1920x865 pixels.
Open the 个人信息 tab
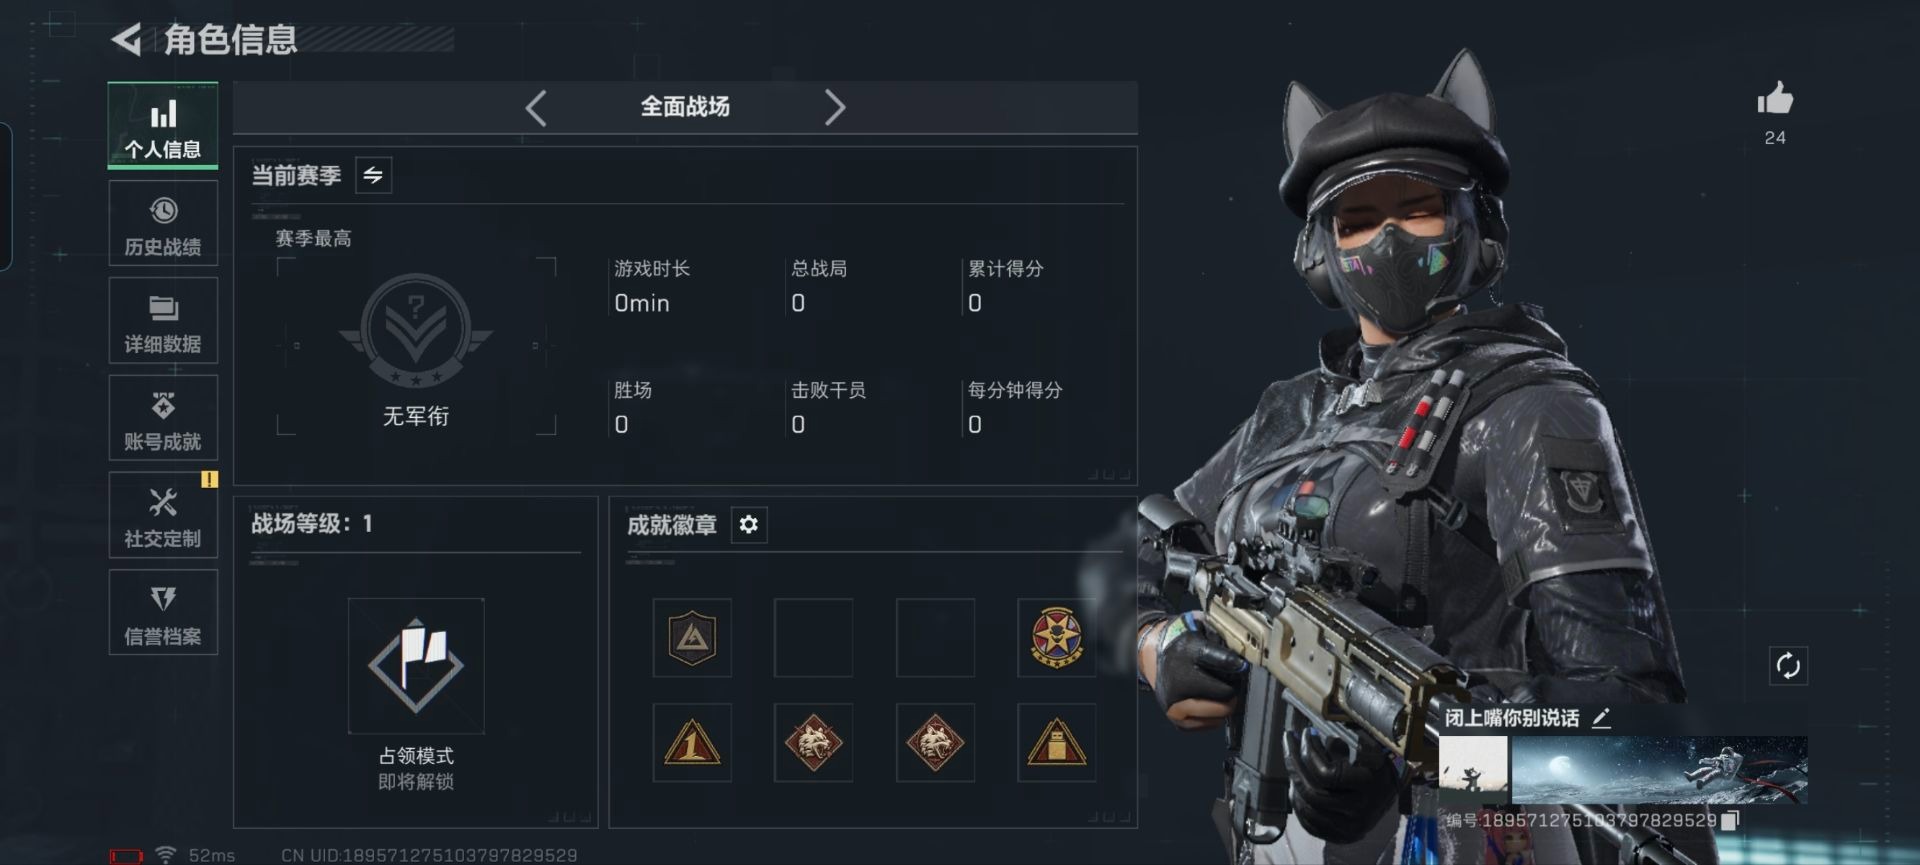pyautogui.click(x=163, y=126)
